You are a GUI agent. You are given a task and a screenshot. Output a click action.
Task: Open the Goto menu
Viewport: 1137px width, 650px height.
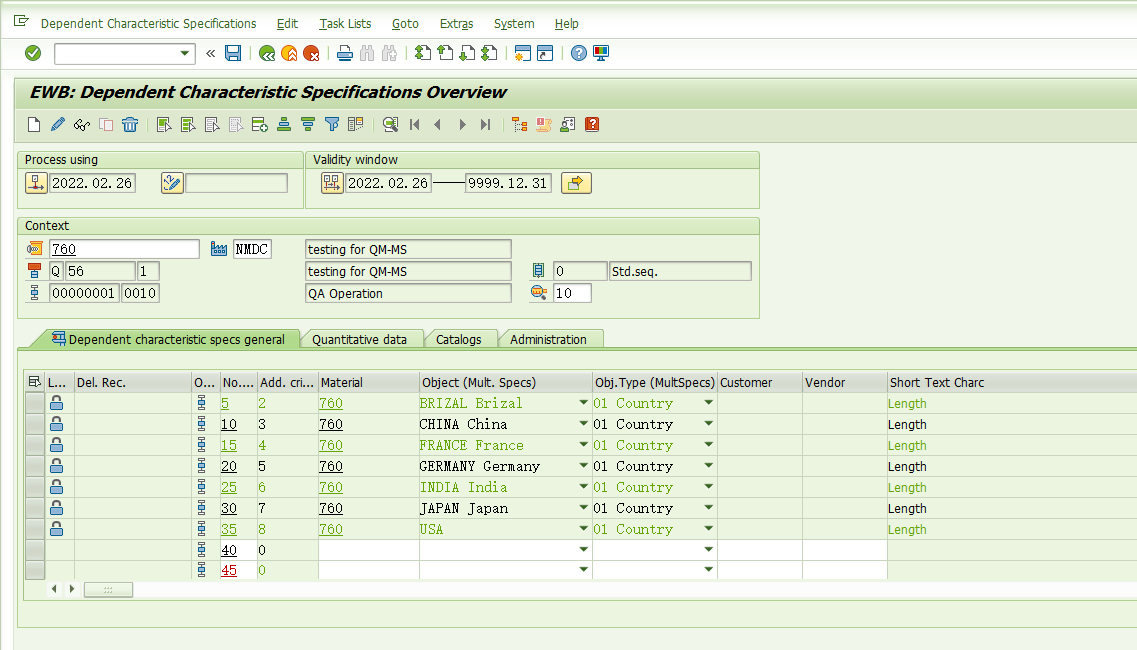tap(405, 24)
